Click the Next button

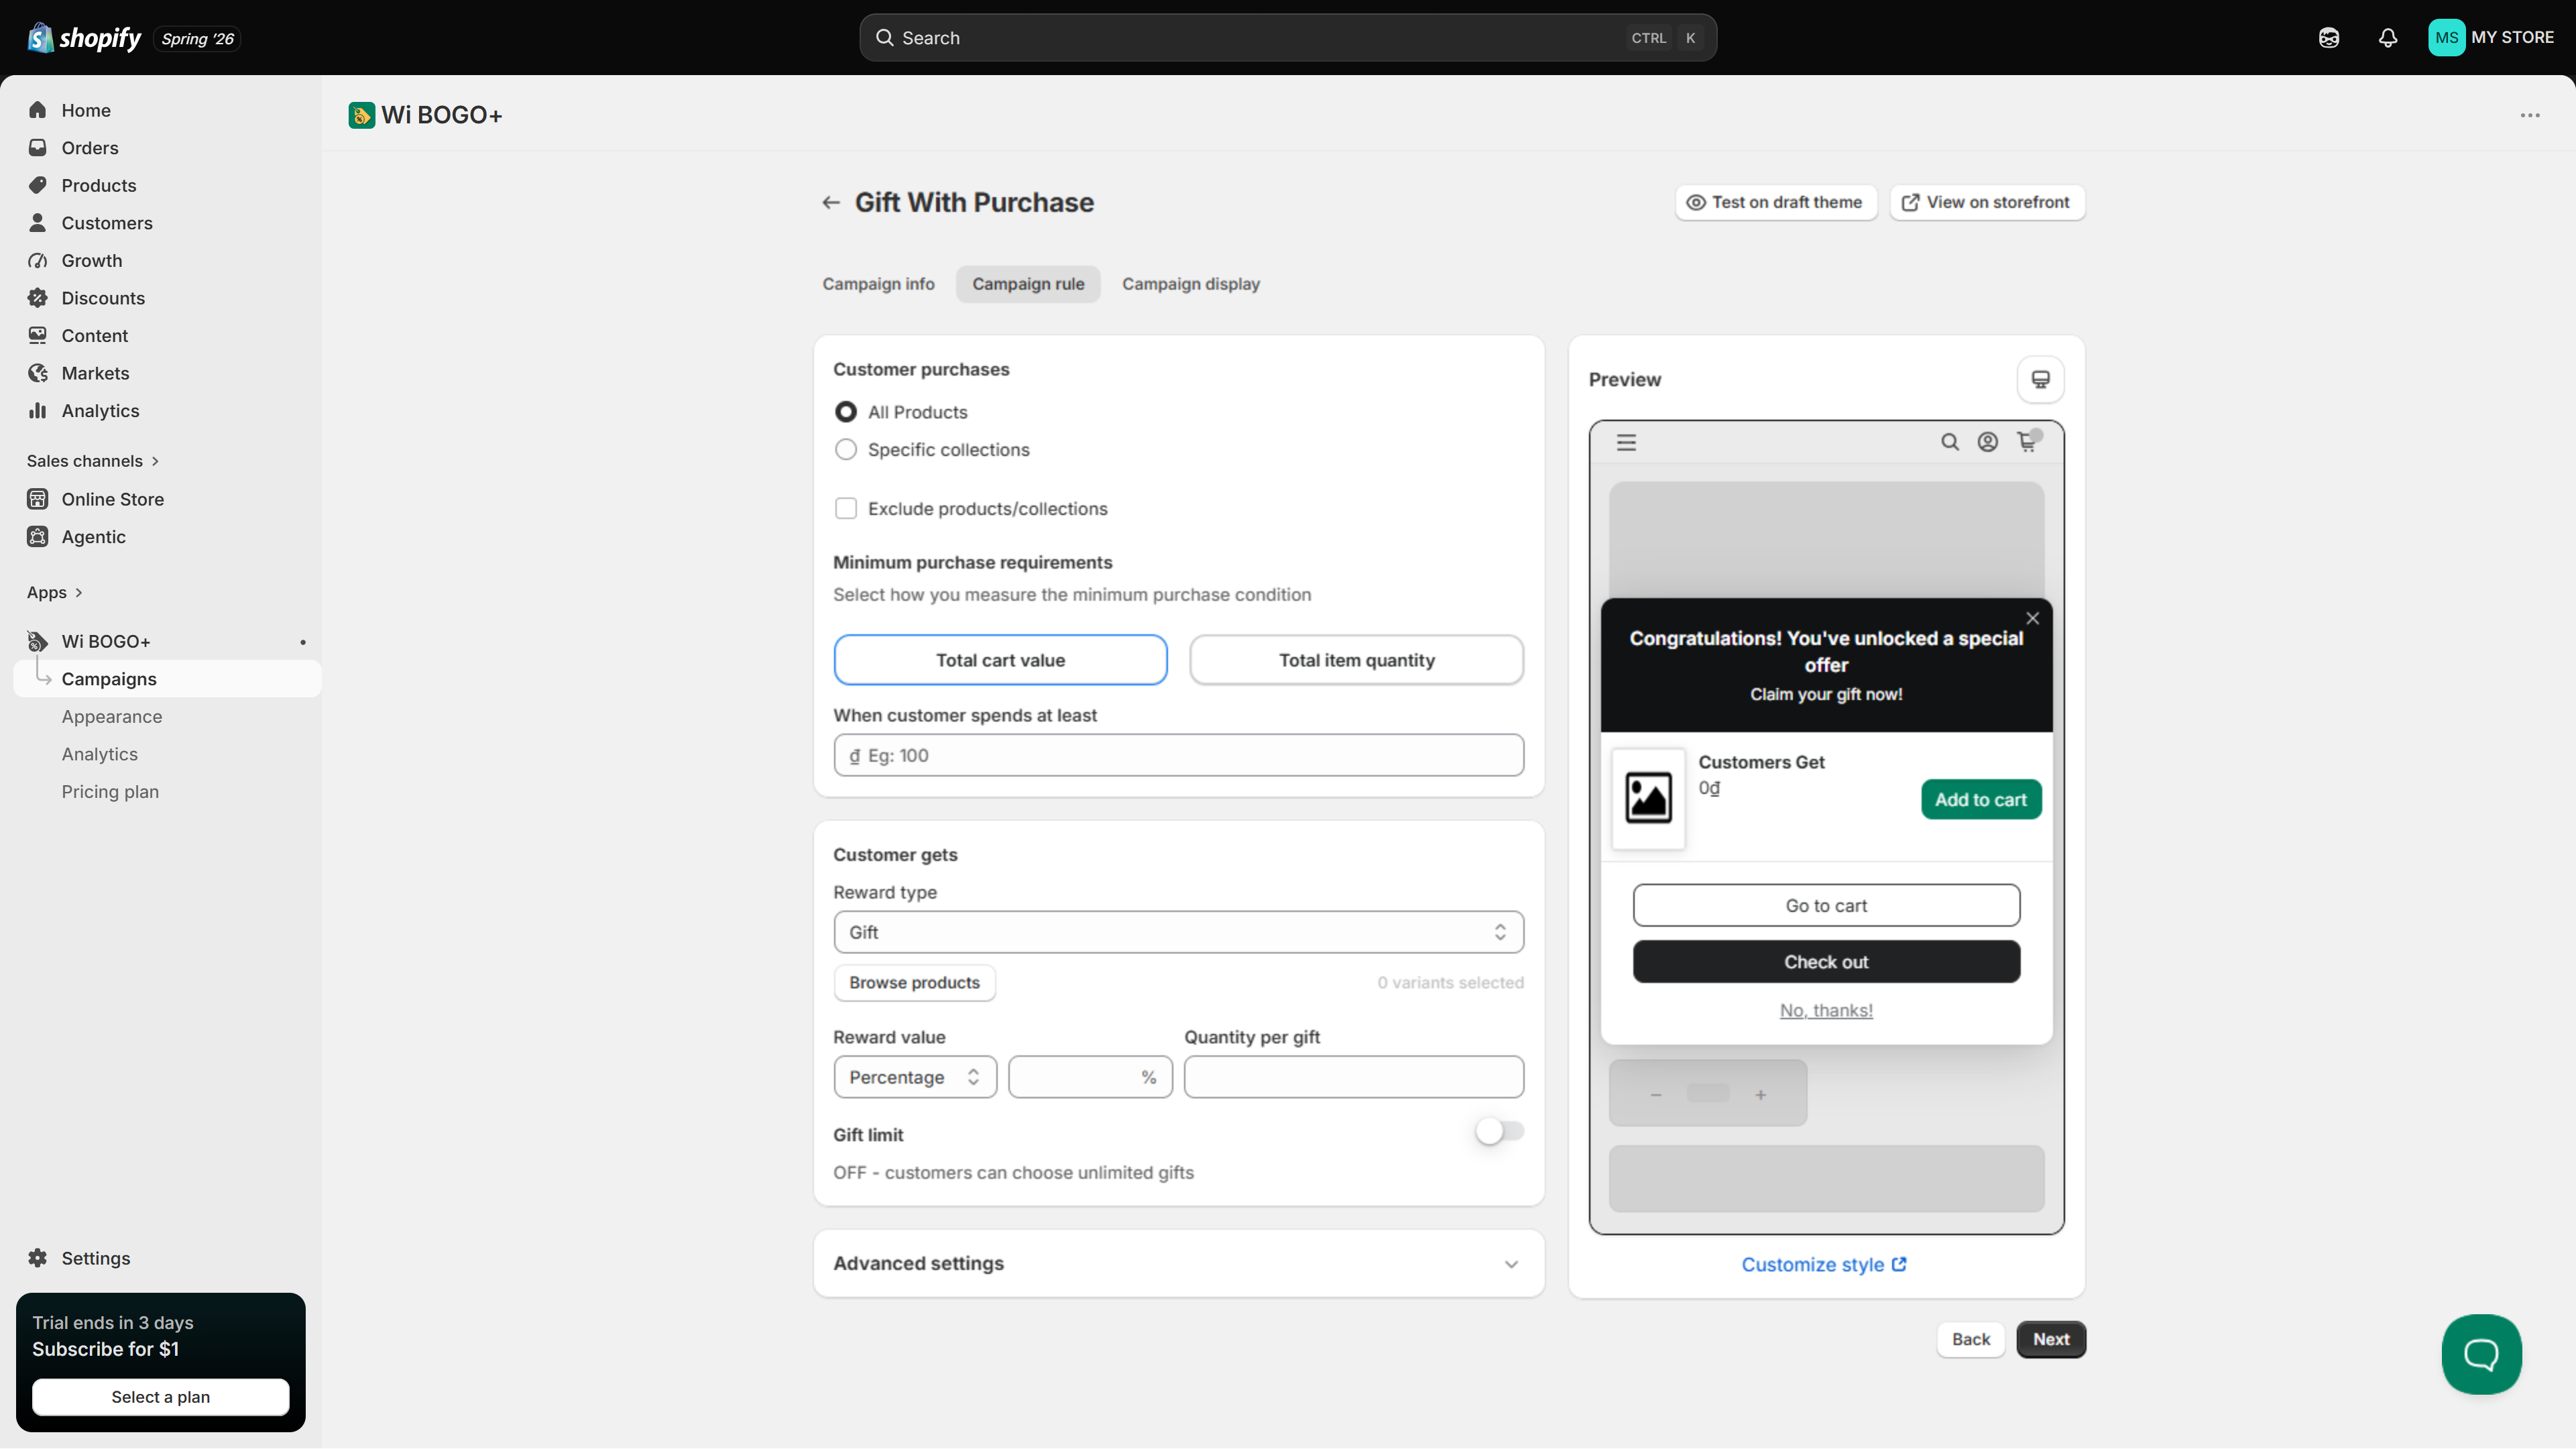(2051, 1340)
